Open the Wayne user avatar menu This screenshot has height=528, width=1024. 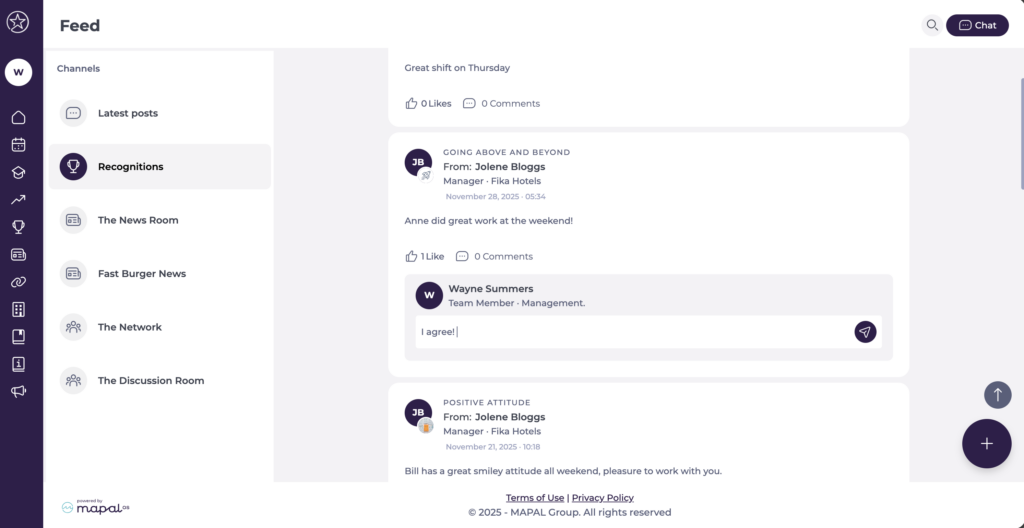click(18, 72)
